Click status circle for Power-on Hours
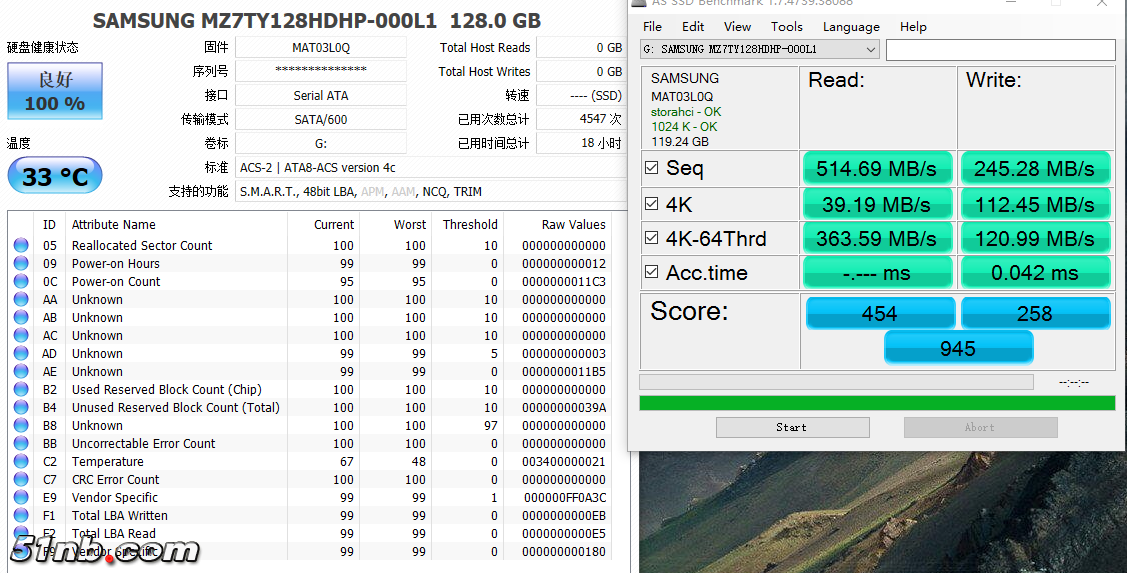The width and height of the screenshot is (1127, 573). click(21, 263)
